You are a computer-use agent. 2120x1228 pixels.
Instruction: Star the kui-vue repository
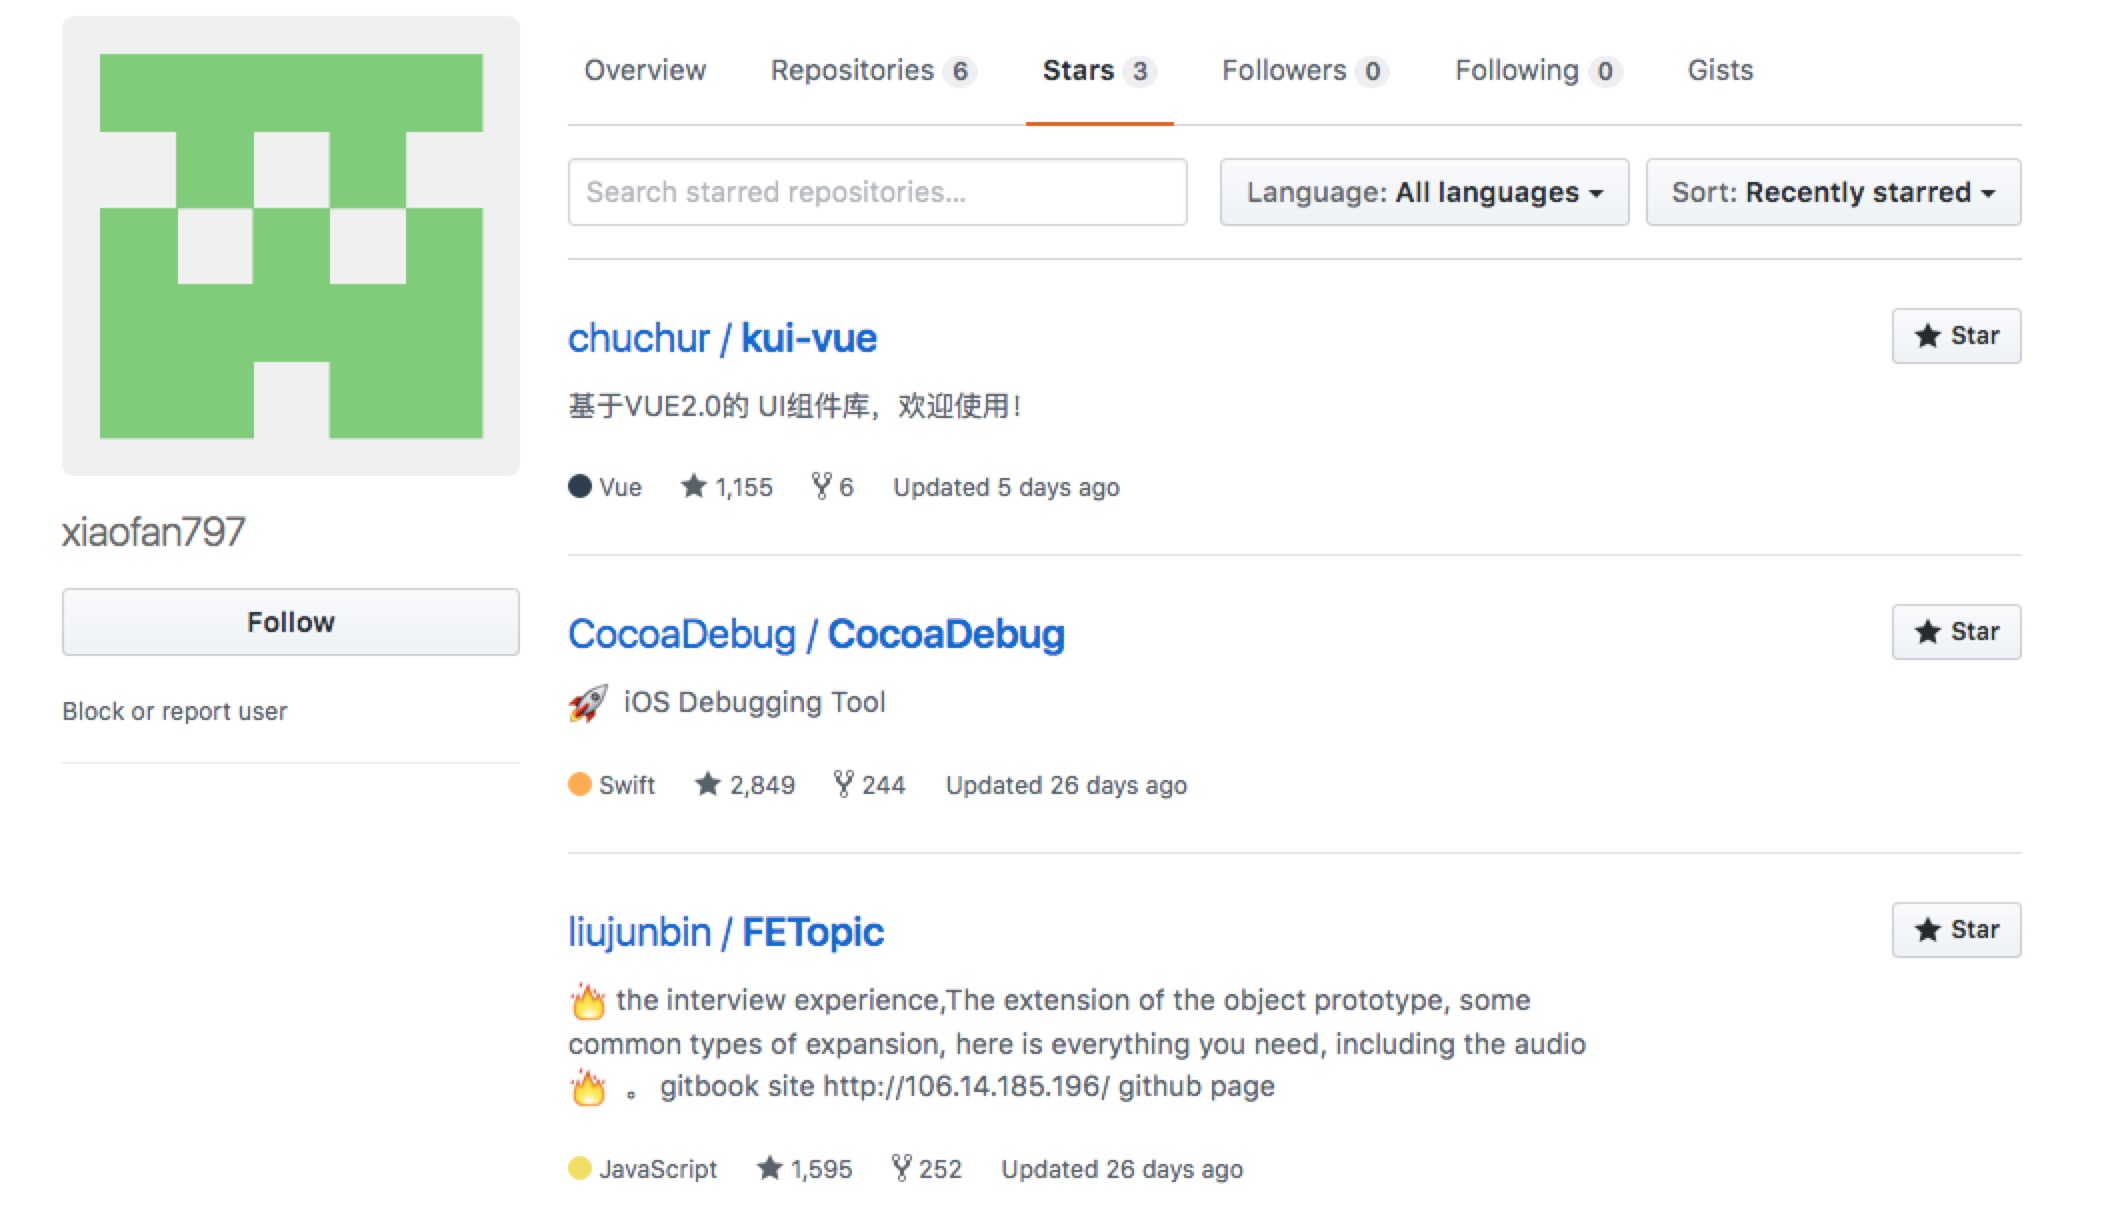point(1956,336)
